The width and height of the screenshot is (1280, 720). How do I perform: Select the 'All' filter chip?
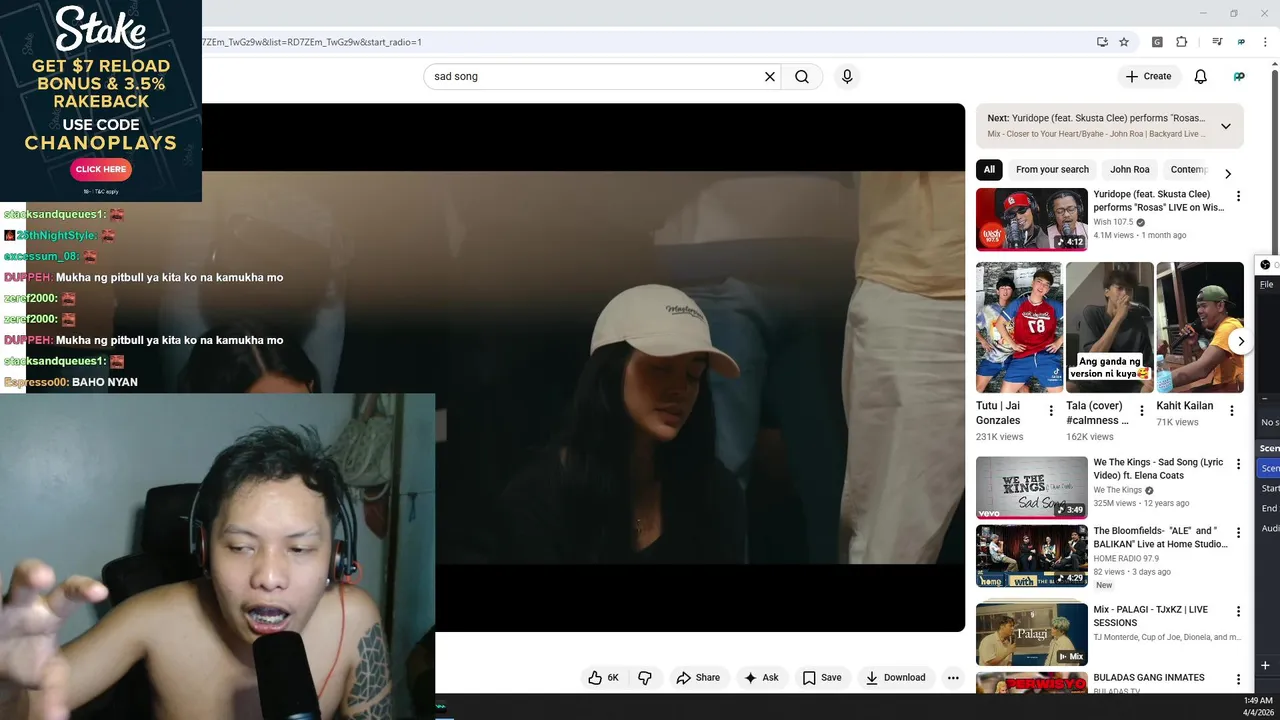989,170
